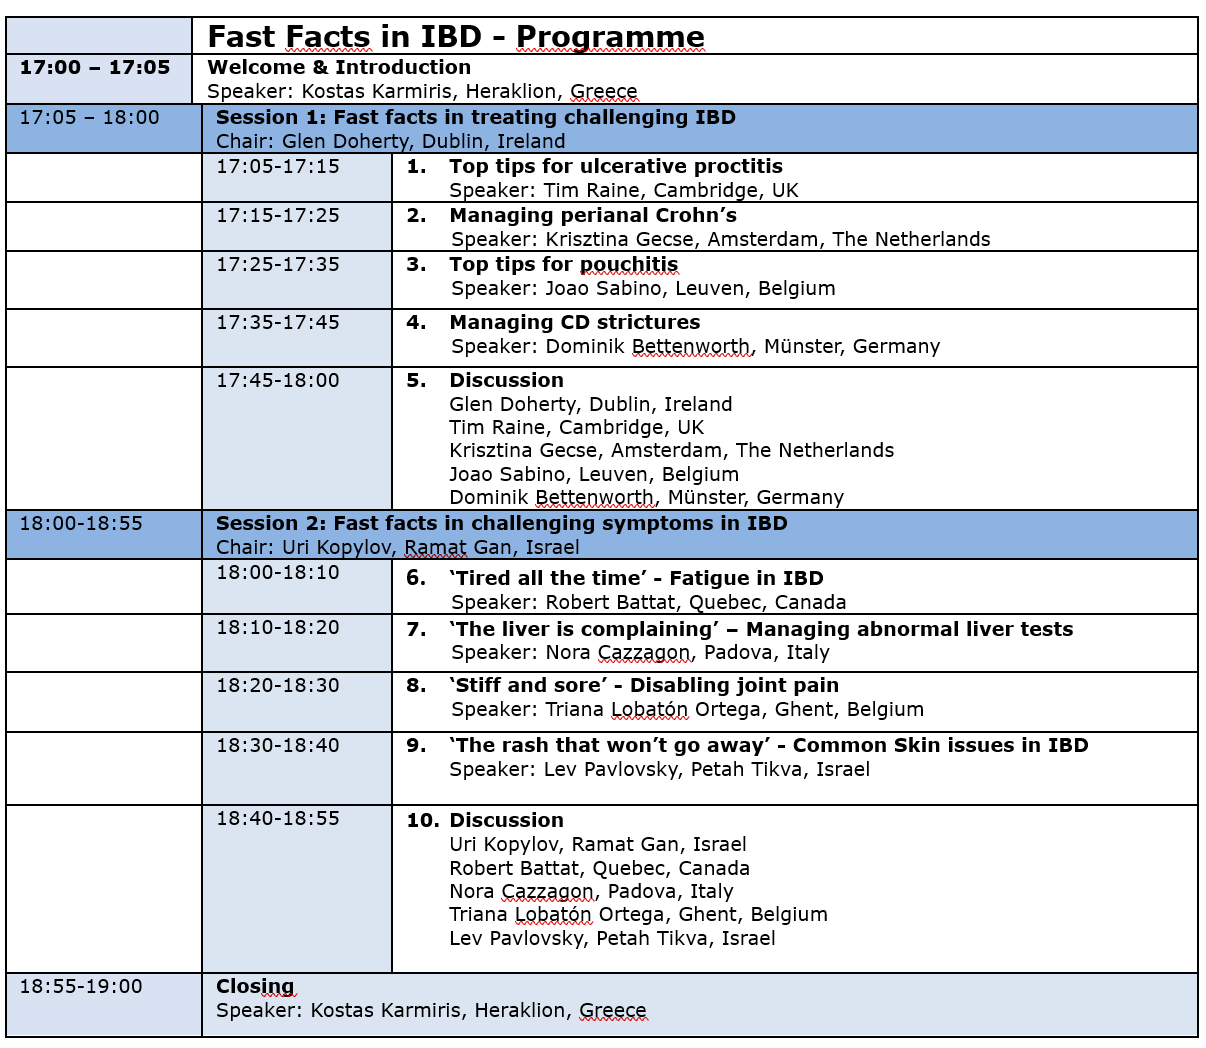This screenshot has width=1206, height=1048.
Task: Click 'Top tips for ulcerative proctitis' title
Action: tap(615, 166)
